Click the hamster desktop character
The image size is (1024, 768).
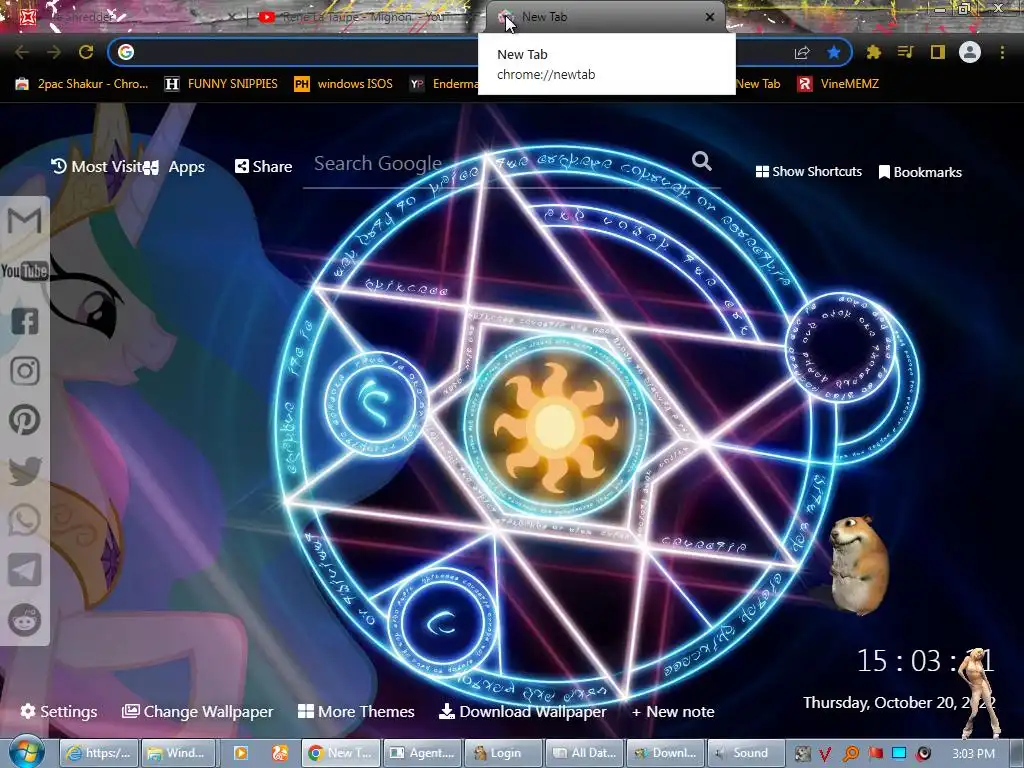857,566
